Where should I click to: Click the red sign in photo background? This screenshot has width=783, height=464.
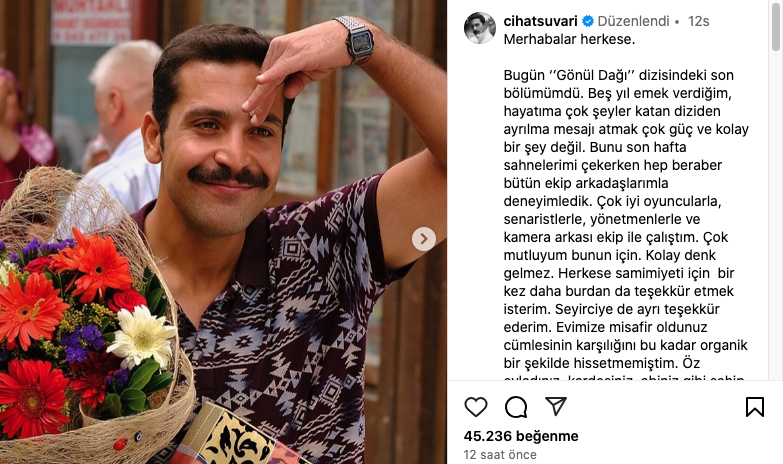pyautogui.click(x=91, y=21)
